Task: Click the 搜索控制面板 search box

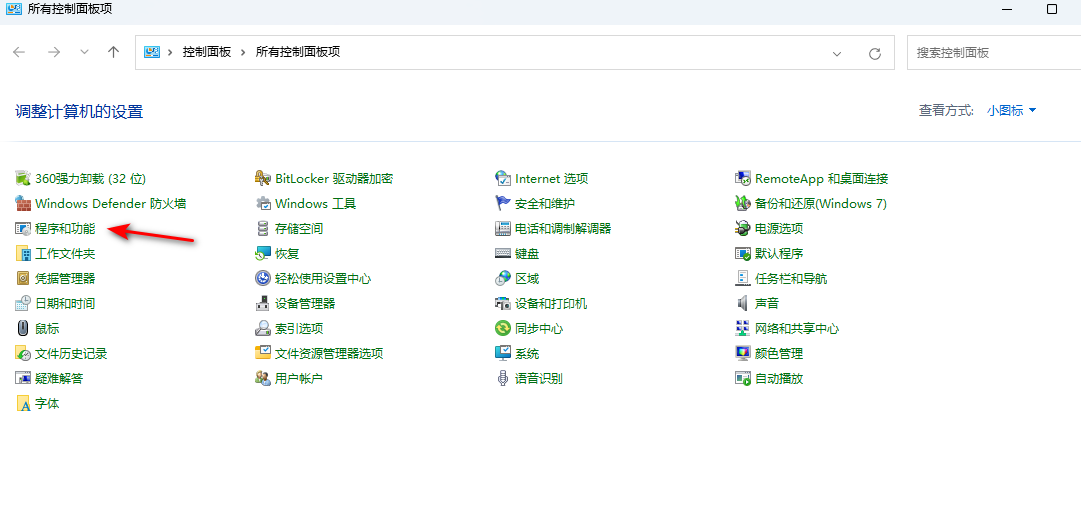Action: 993,52
